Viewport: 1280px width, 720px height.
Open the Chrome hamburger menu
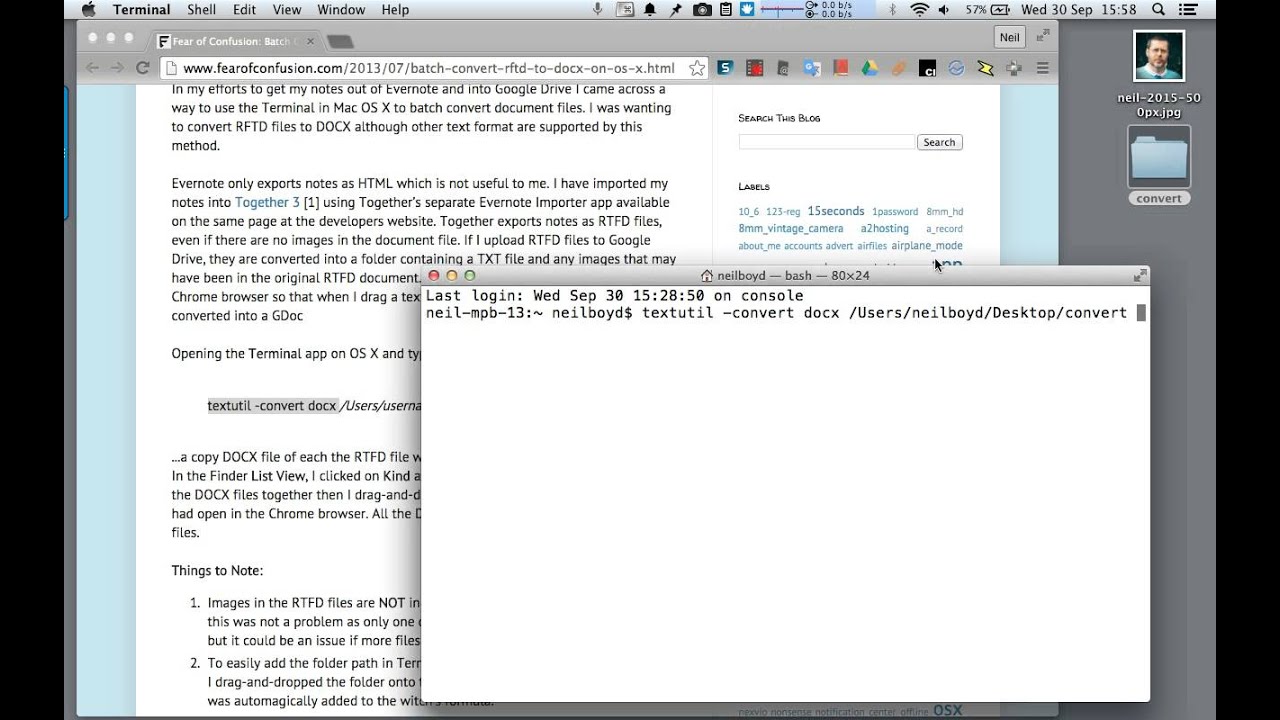coord(1042,68)
